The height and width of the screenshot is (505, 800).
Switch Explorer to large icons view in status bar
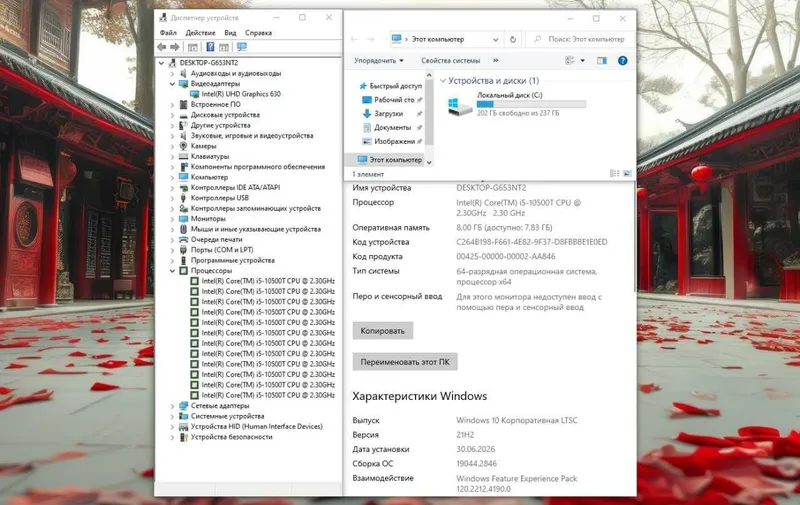(627, 174)
